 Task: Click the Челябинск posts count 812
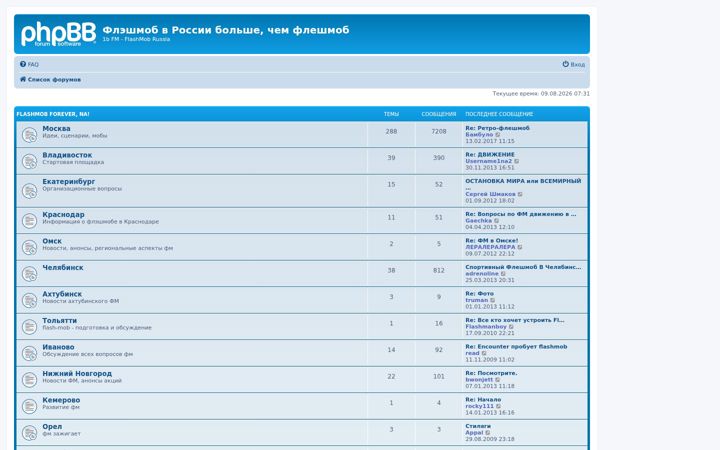click(x=439, y=270)
